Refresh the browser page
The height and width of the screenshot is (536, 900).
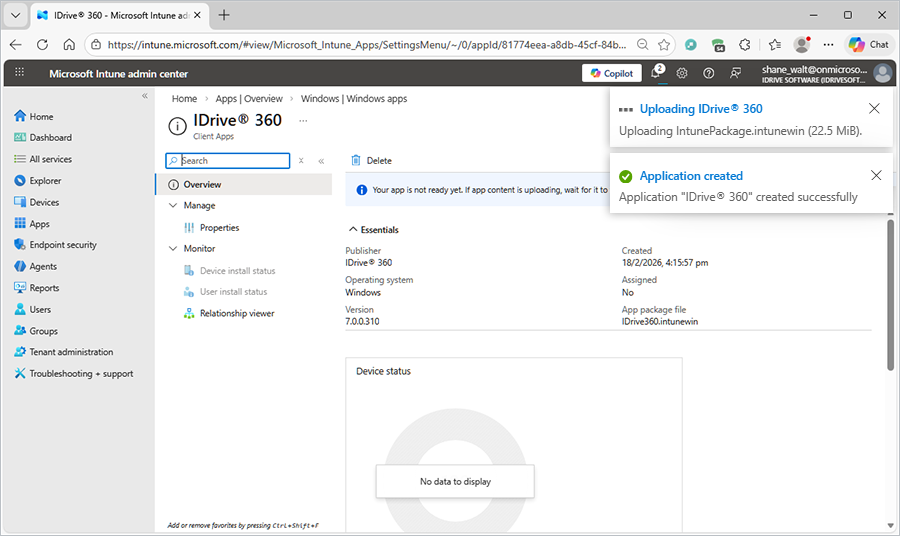(x=42, y=45)
